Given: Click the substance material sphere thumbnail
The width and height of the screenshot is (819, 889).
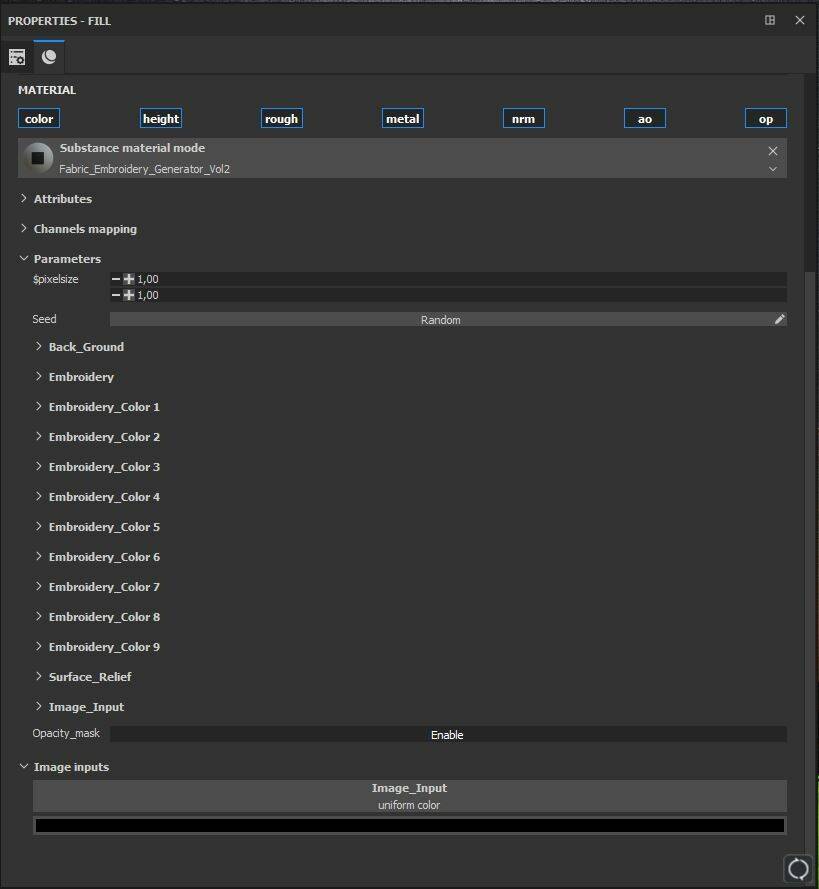Looking at the screenshot, I should click(38, 158).
